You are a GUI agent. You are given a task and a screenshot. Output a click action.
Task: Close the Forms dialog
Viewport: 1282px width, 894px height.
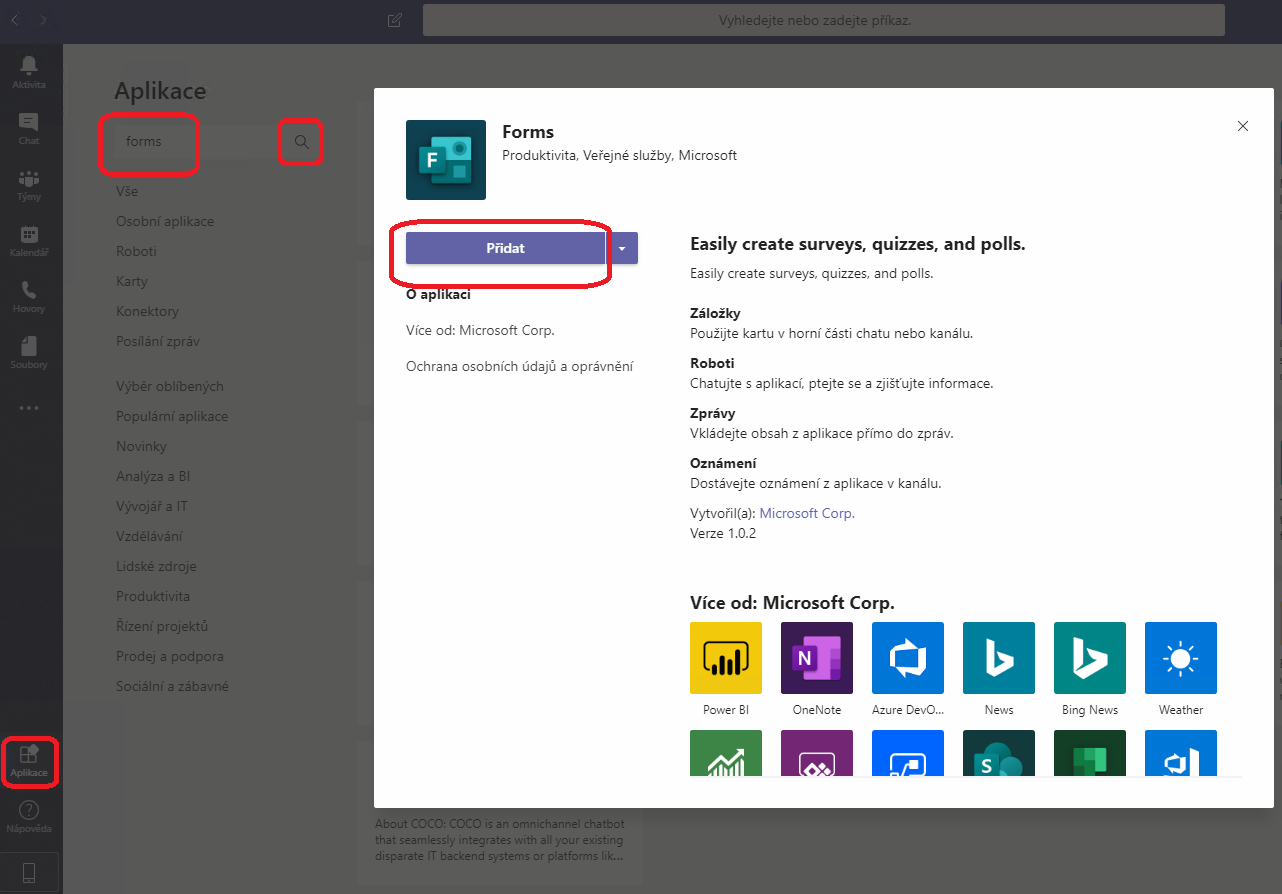coord(1243,126)
